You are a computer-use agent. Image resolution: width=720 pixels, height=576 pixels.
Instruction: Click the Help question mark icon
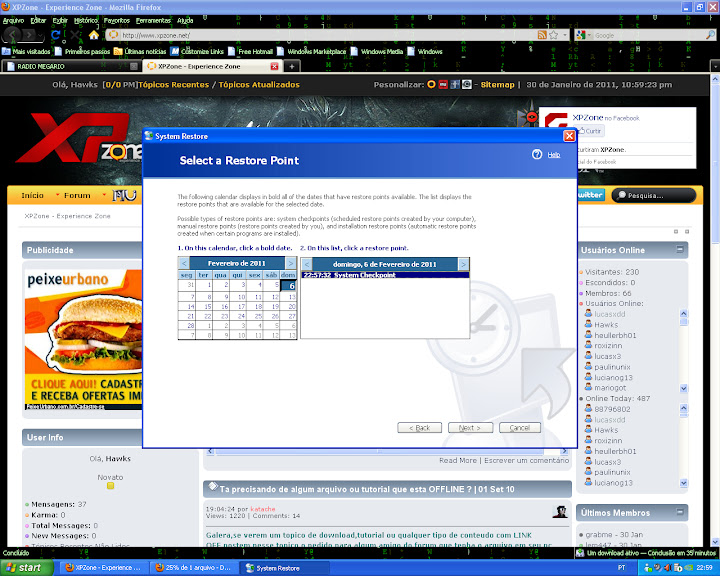coord(537,154)
